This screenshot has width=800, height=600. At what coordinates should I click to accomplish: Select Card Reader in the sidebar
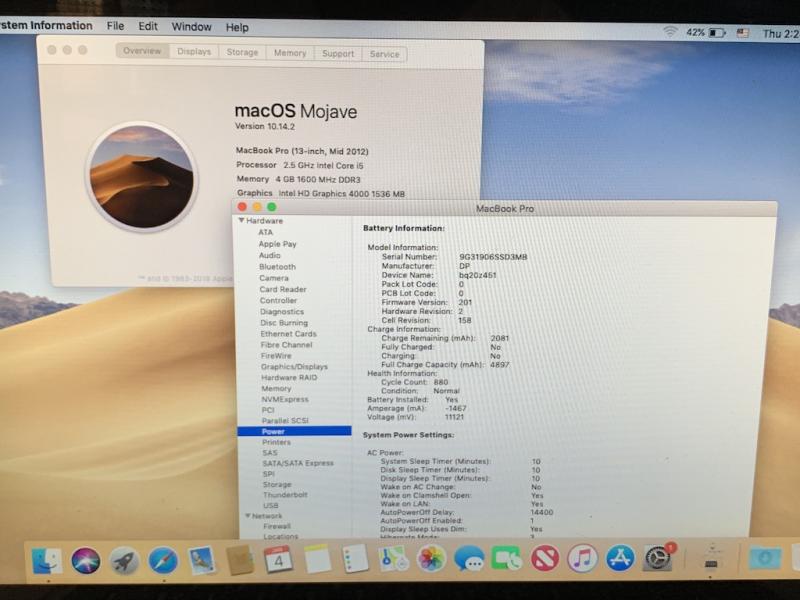click(283, 289)
